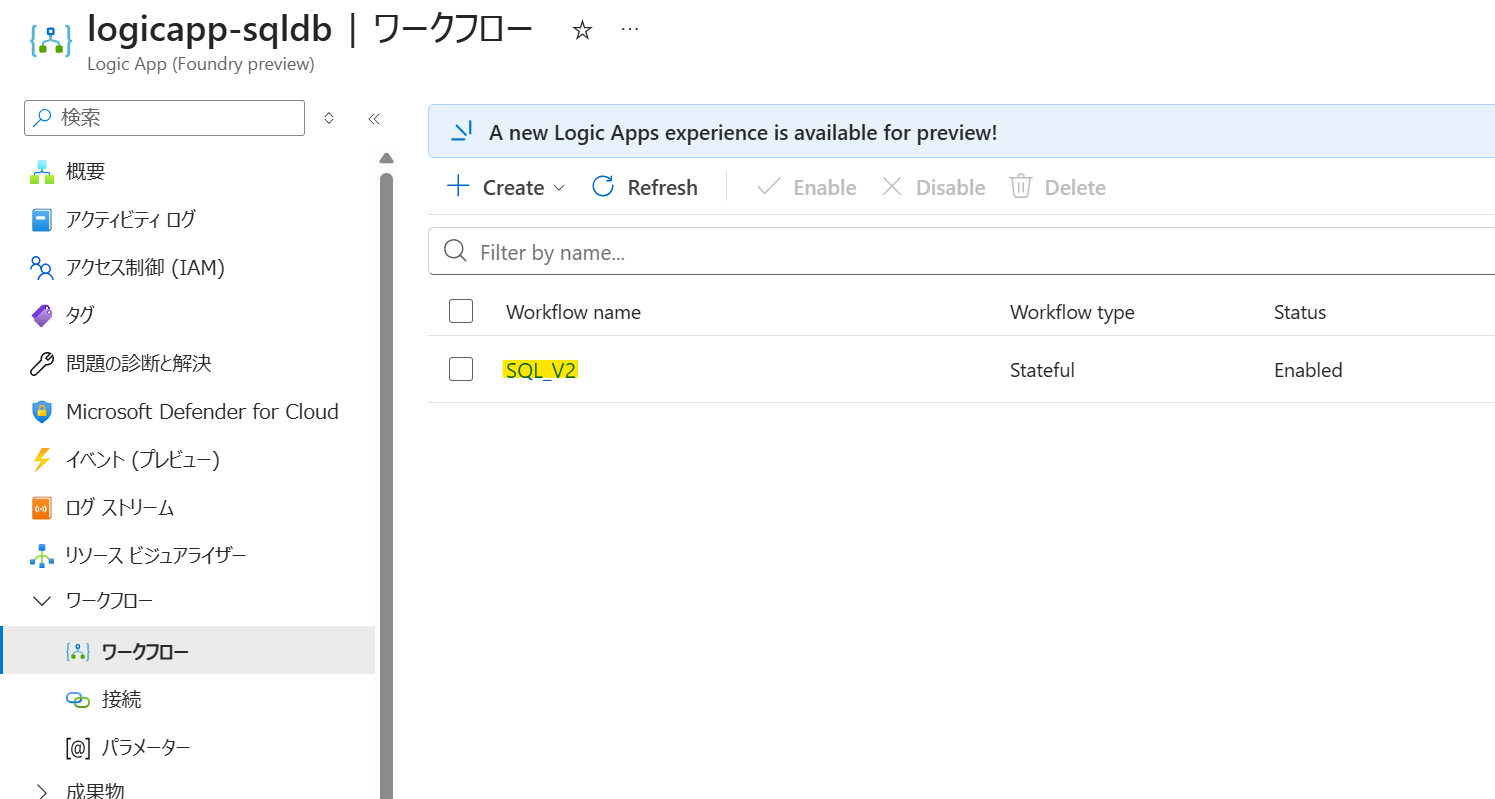Open 概要 from the sidebar
1495x799 pixels.
85,171
